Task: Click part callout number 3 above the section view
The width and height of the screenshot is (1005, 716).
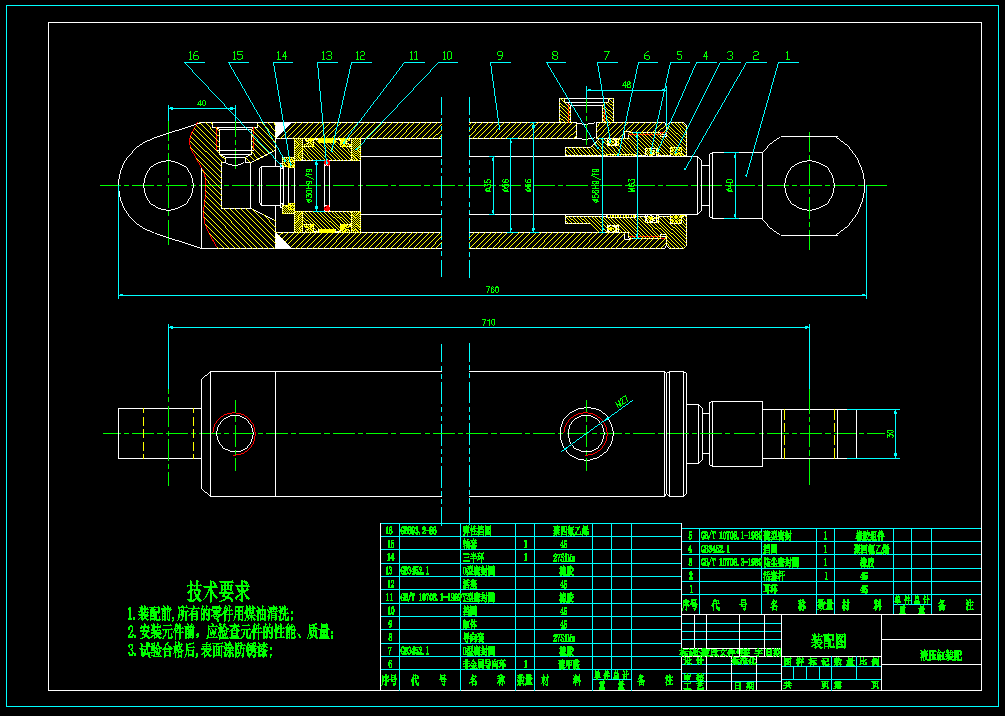Action: (729, 56)
